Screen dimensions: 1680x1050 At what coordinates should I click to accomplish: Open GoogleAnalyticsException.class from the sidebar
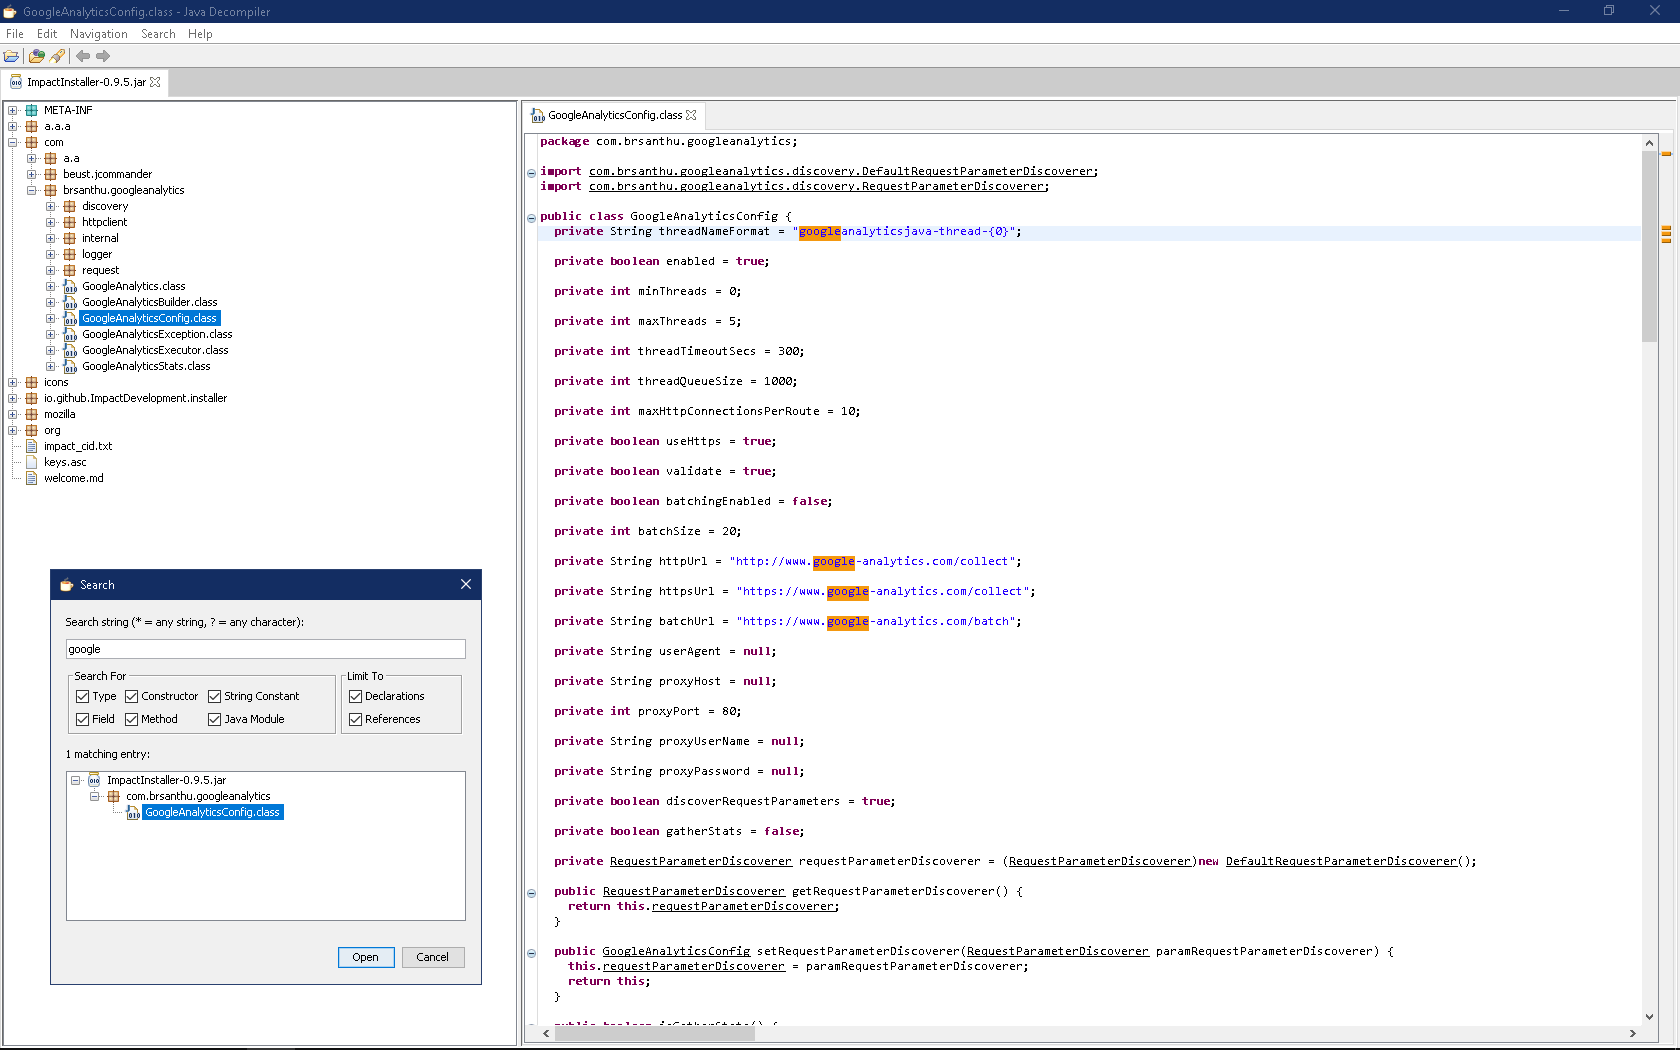[155, 333]
